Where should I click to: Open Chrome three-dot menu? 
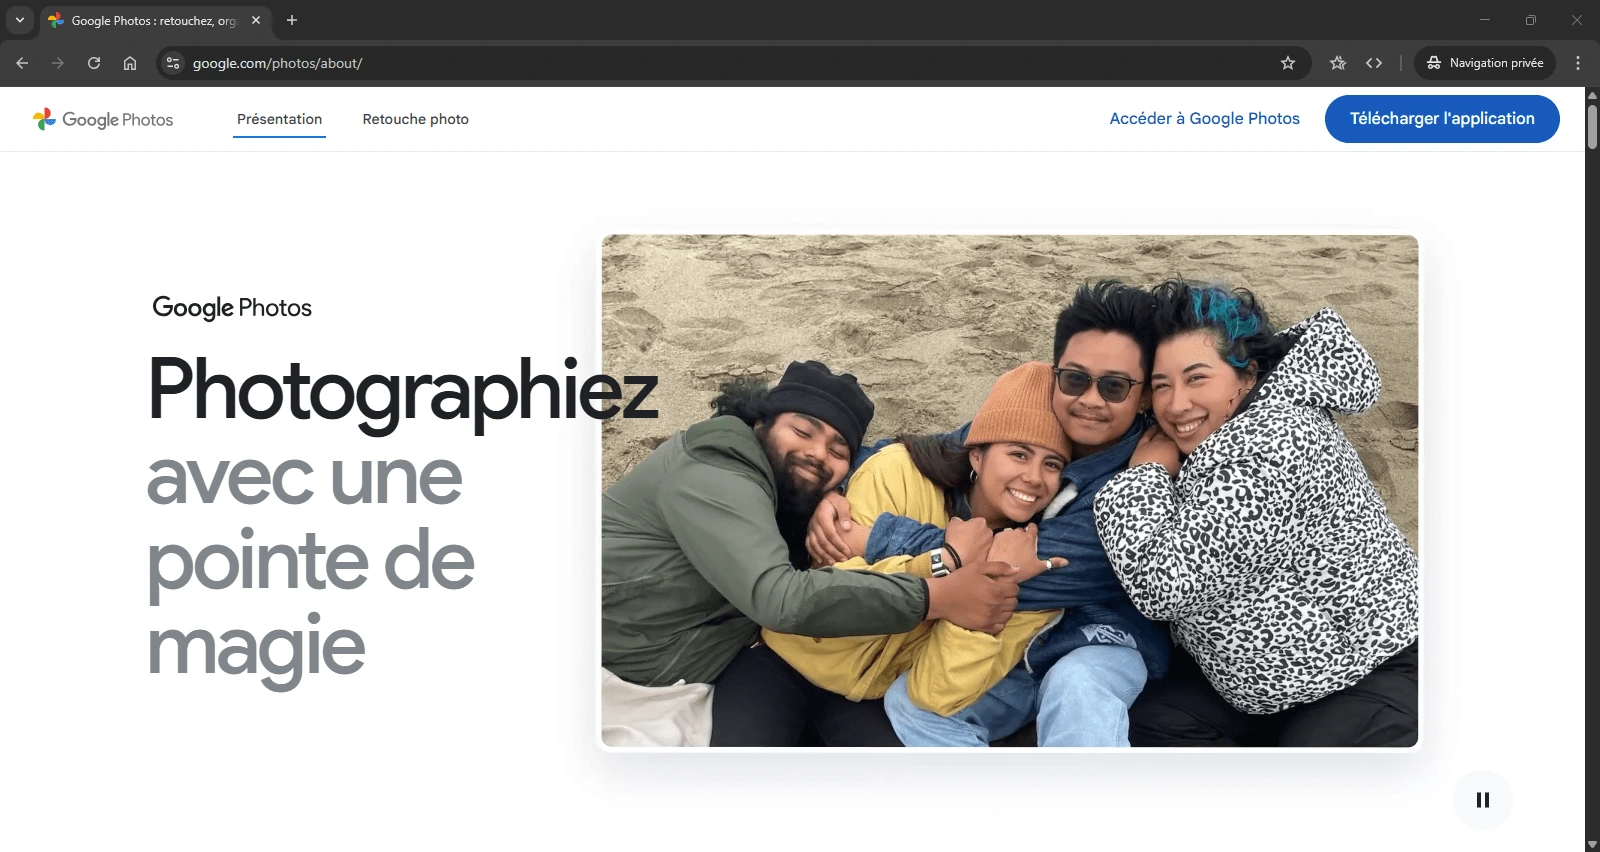coord(1578,63)
